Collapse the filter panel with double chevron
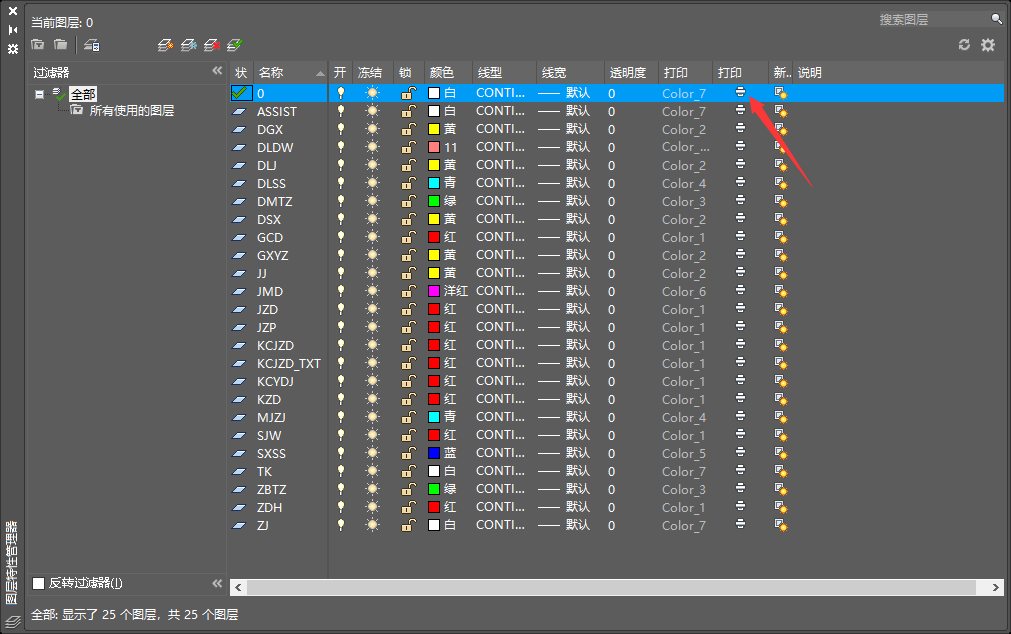Screen dimensions: 1011x634 [217, 71]
